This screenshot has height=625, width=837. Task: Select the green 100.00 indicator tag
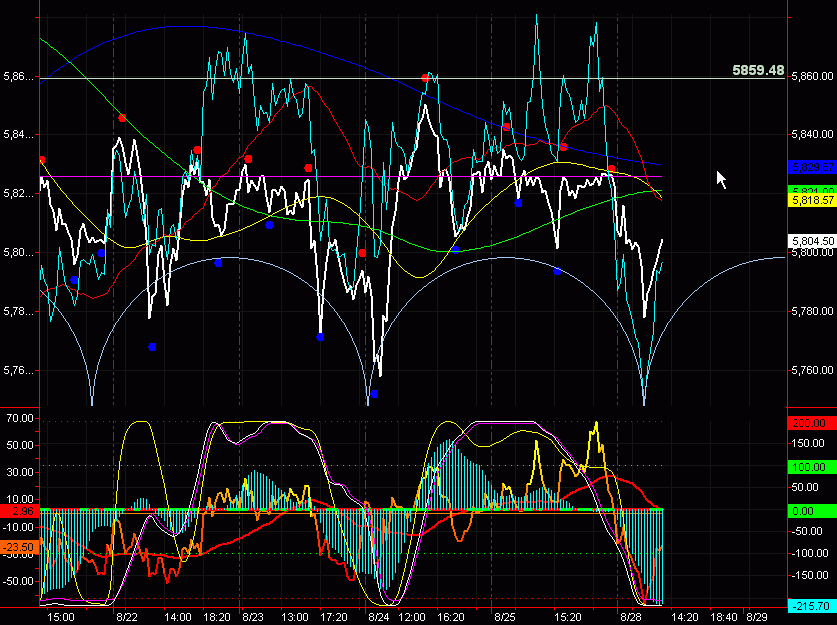(812, 468)
